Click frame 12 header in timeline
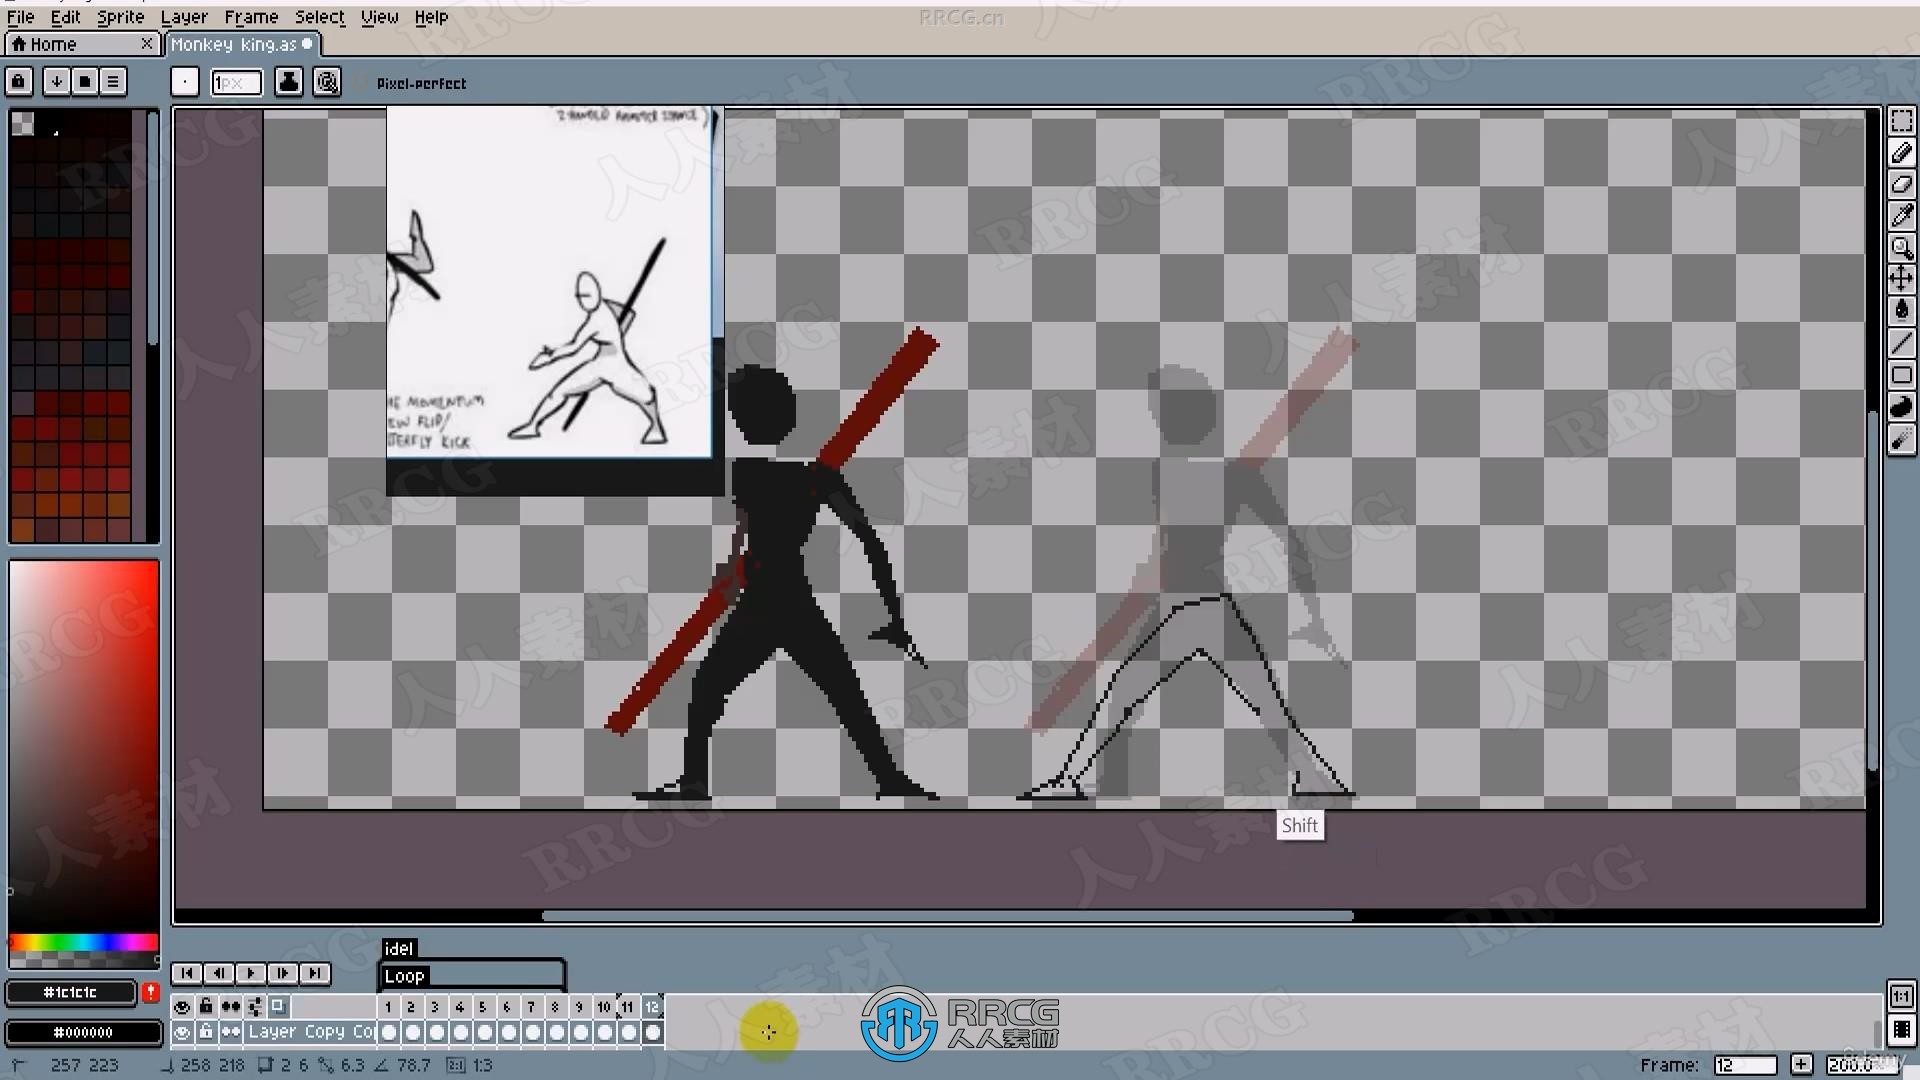1920x1080 pixels. pos(652,1007)
